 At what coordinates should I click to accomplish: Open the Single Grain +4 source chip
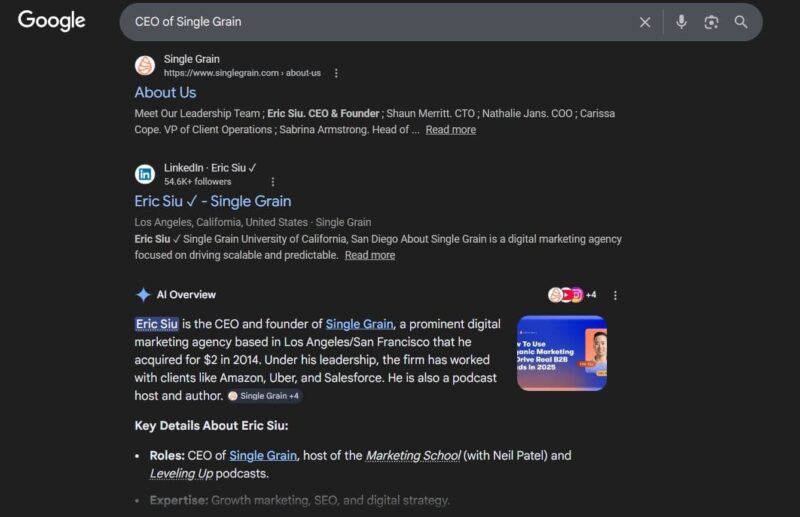264,396
